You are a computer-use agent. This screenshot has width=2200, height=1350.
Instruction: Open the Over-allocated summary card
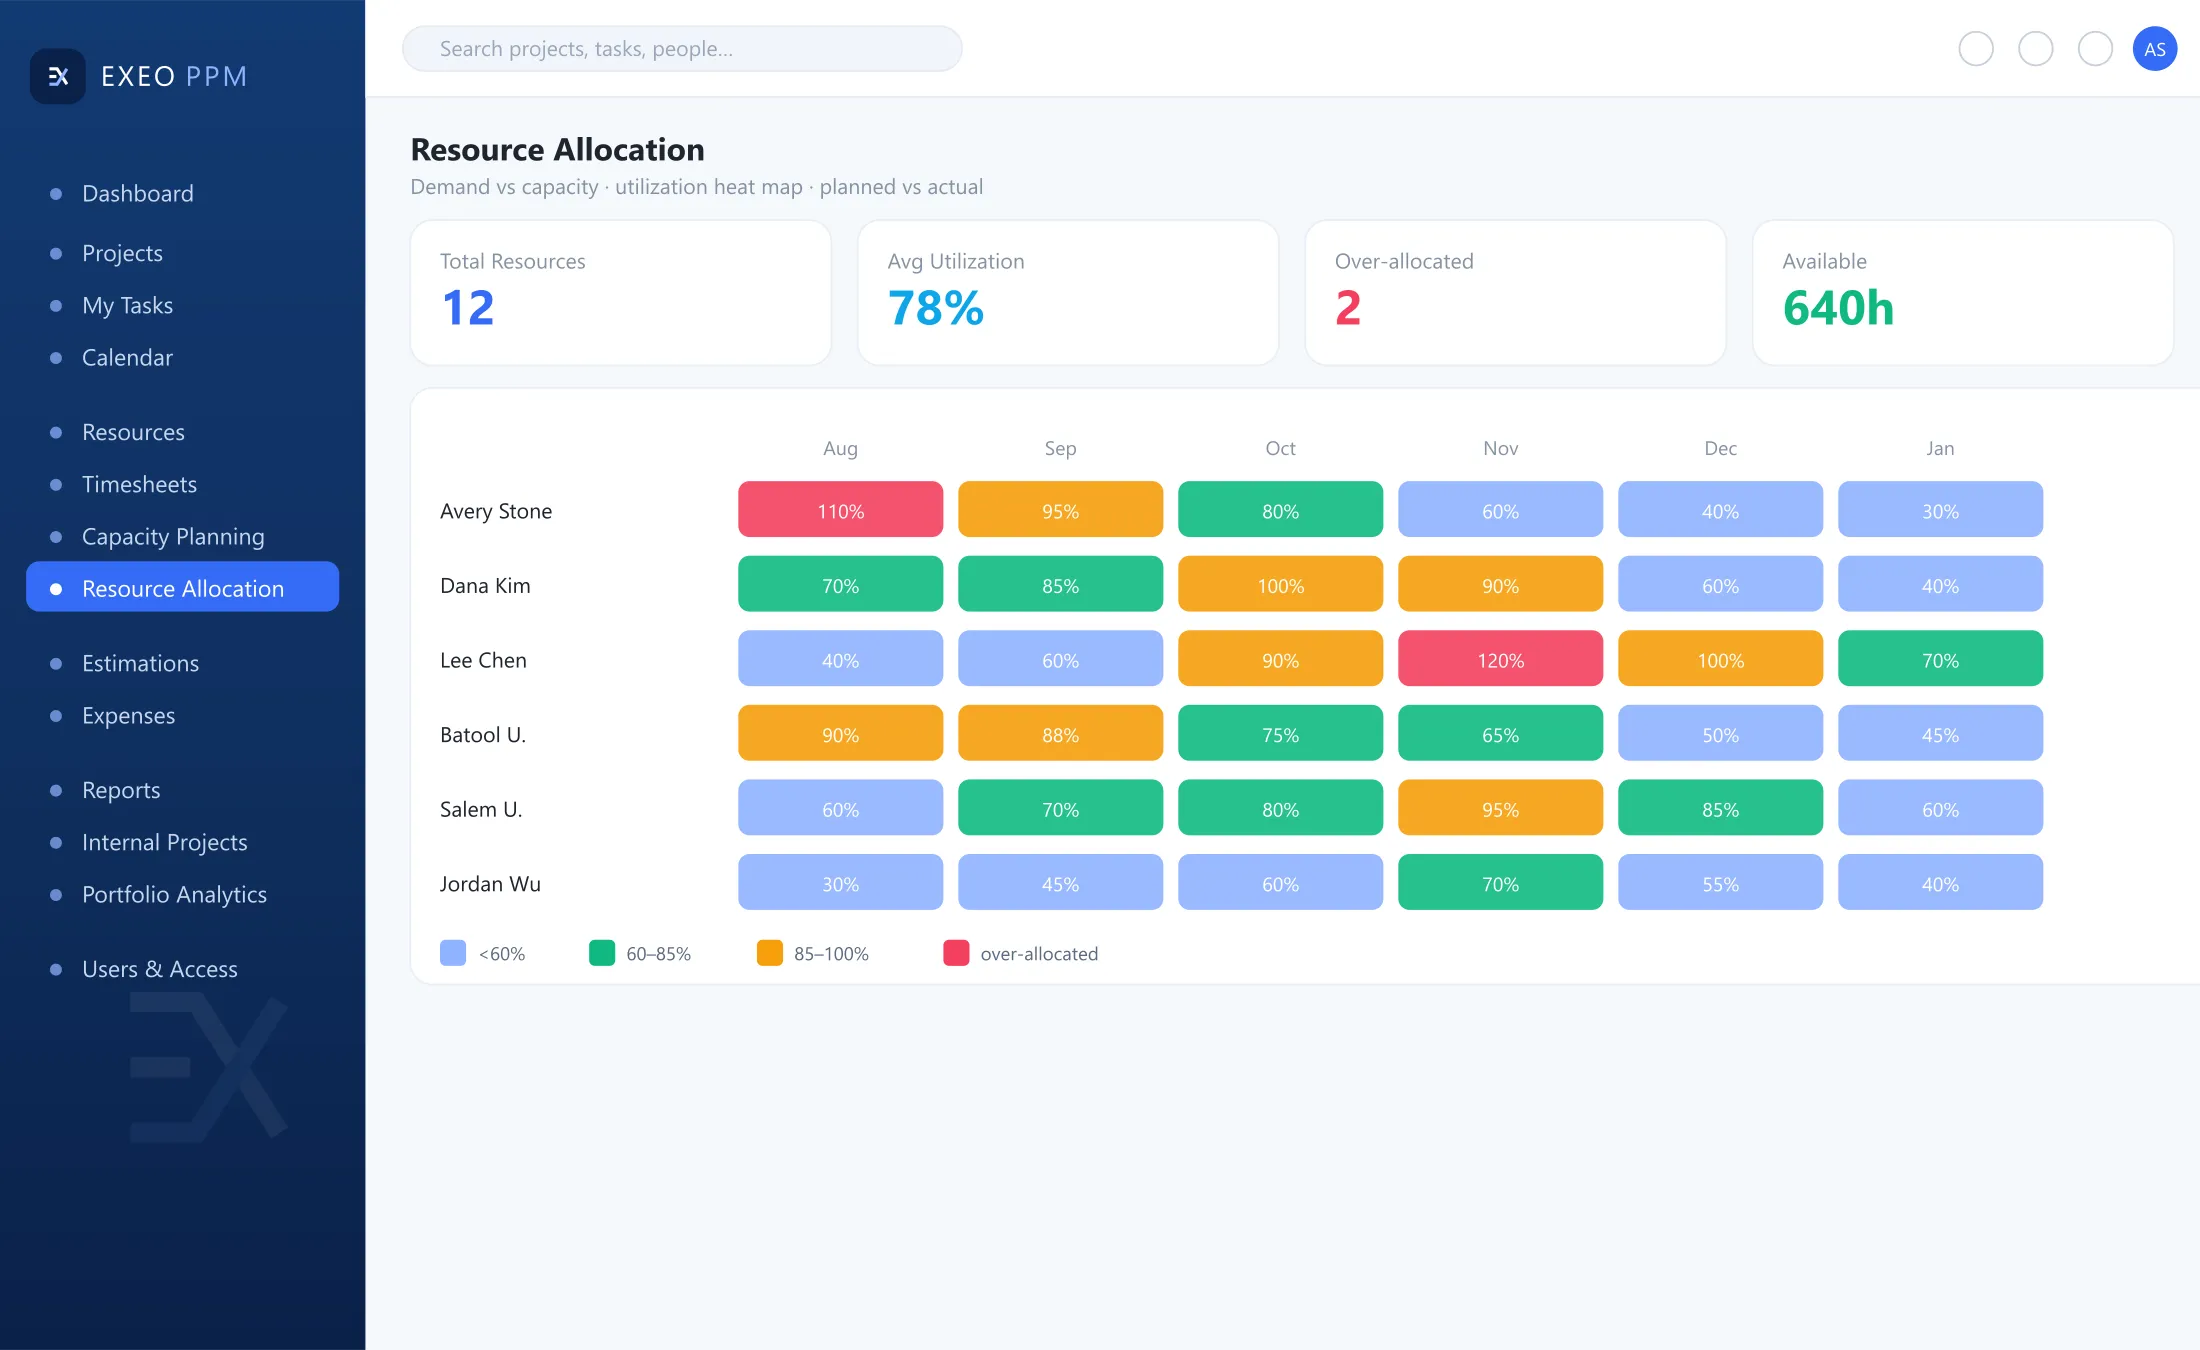[1515, 293]
